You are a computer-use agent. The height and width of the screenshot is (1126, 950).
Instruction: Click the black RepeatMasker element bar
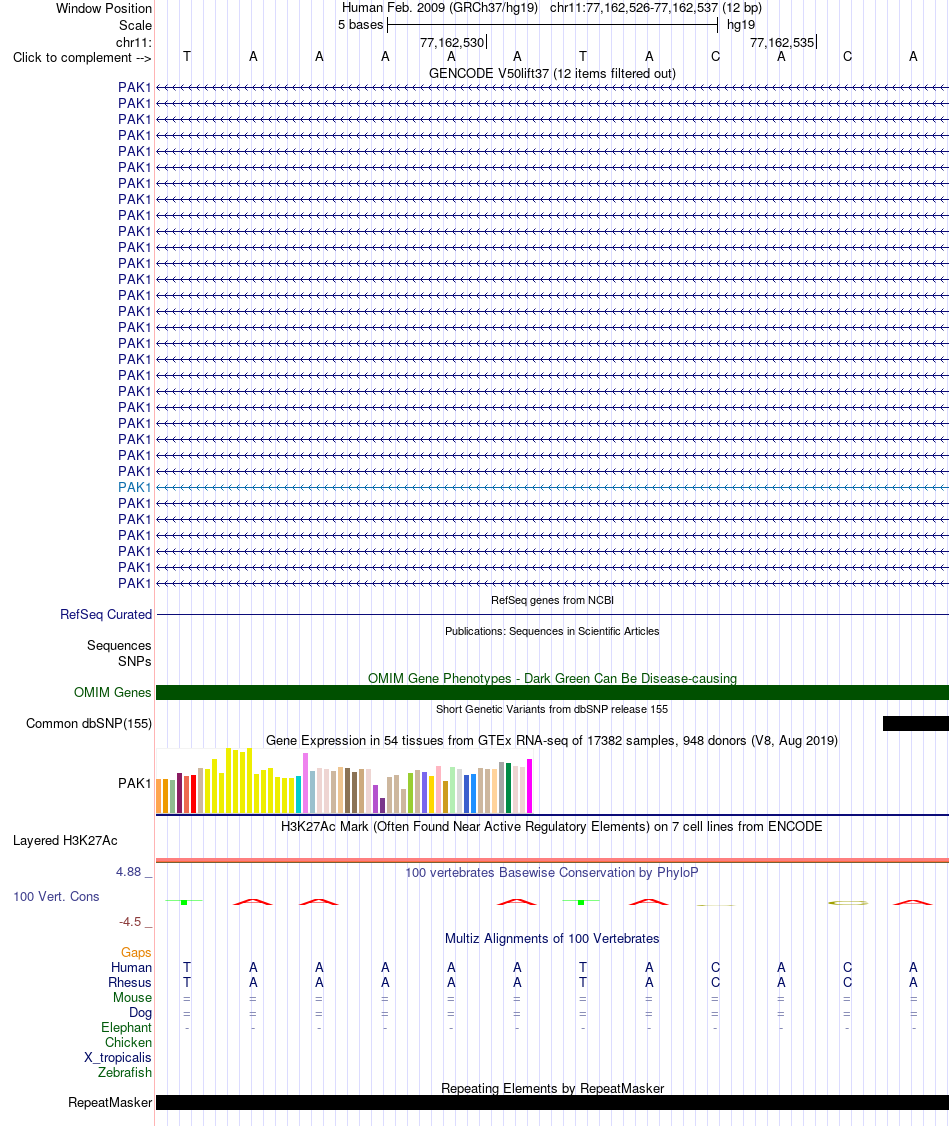pos(552,1102)
